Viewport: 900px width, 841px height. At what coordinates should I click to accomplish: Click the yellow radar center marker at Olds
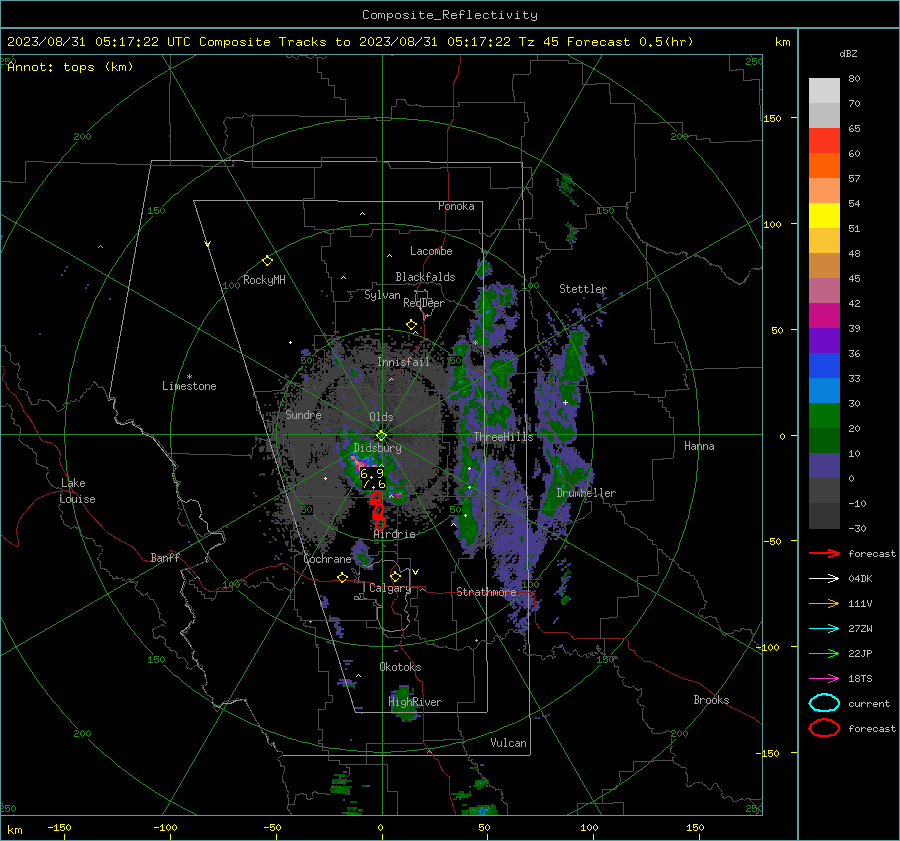coord(381,436)
